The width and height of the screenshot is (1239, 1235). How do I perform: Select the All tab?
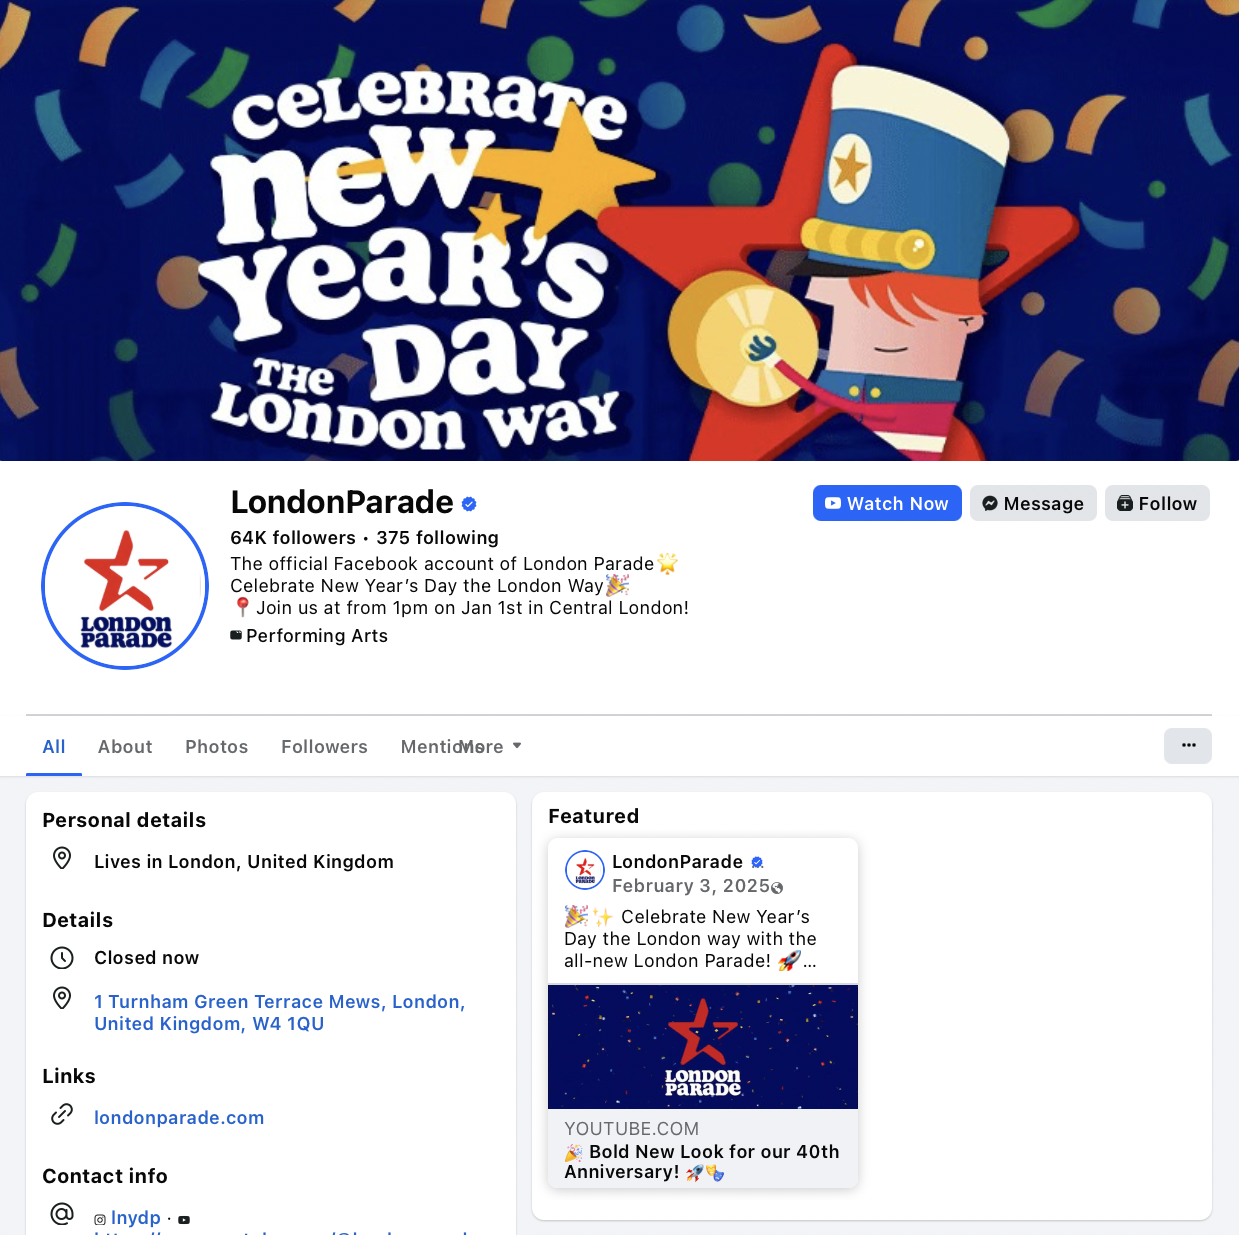pyautogui.click(x=54, y=747)
